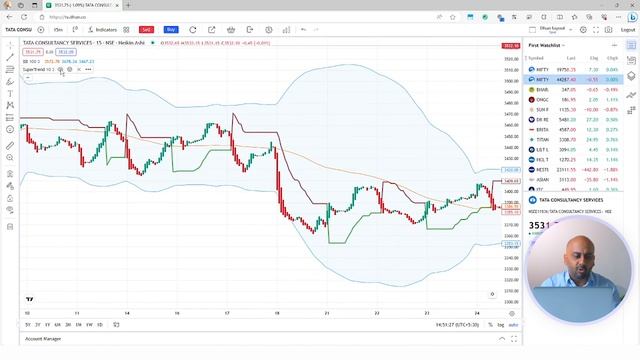Screen dimensions: 640x360
Task: Select the trend line drawing tool
Action: click(x=10, y=58)
